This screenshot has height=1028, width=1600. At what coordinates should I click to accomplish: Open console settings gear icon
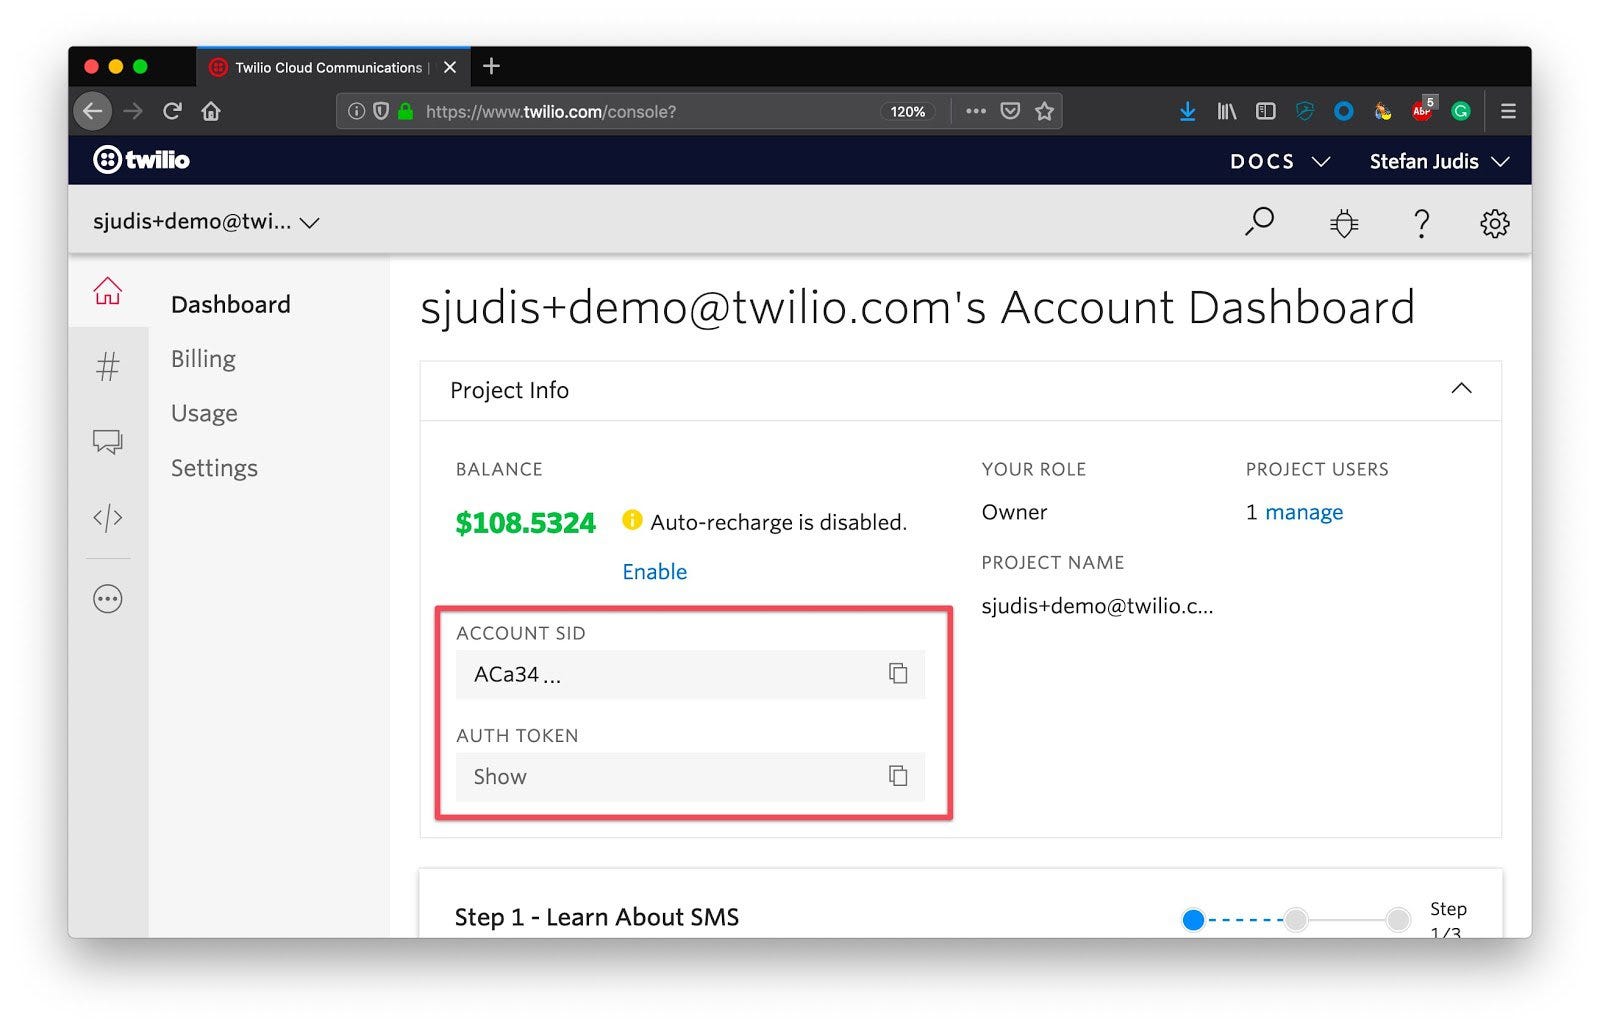click(1494, 222)
